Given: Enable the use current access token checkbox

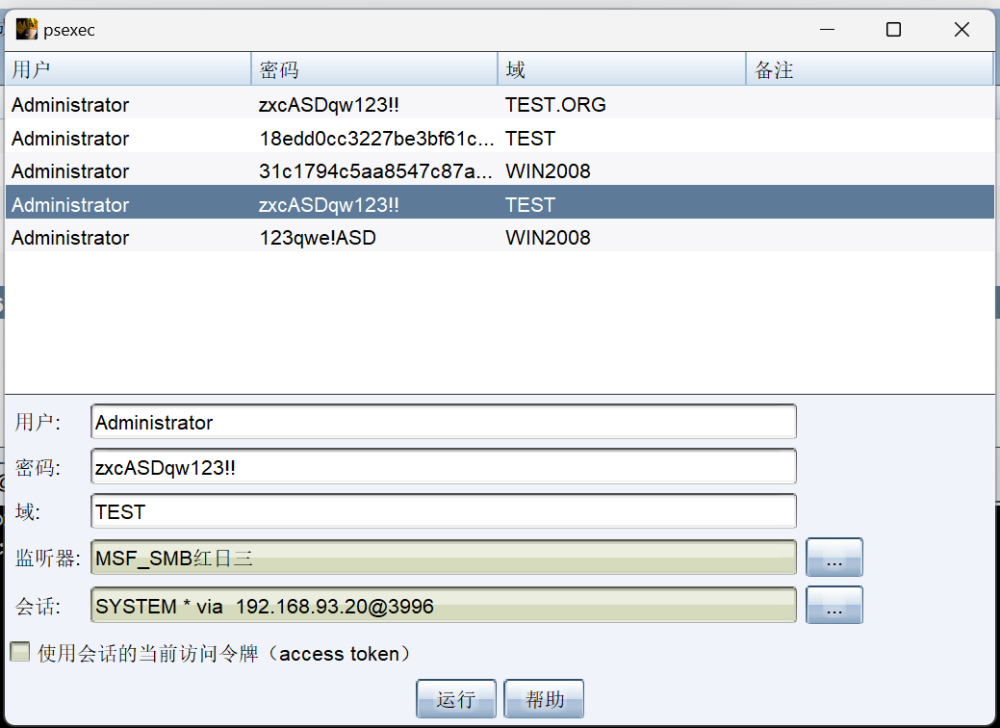Looking at the screenshot, I should [x=20, y=653].
